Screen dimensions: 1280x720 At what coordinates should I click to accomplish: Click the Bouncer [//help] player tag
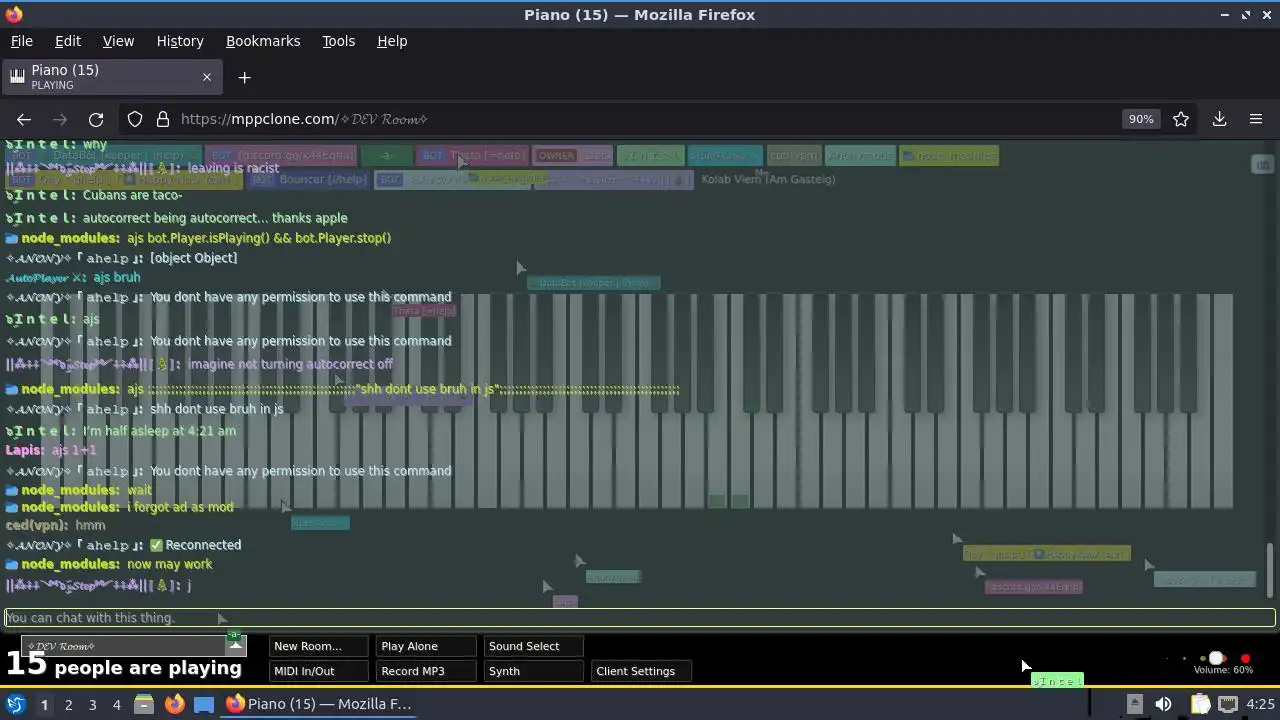click(308, 180)
